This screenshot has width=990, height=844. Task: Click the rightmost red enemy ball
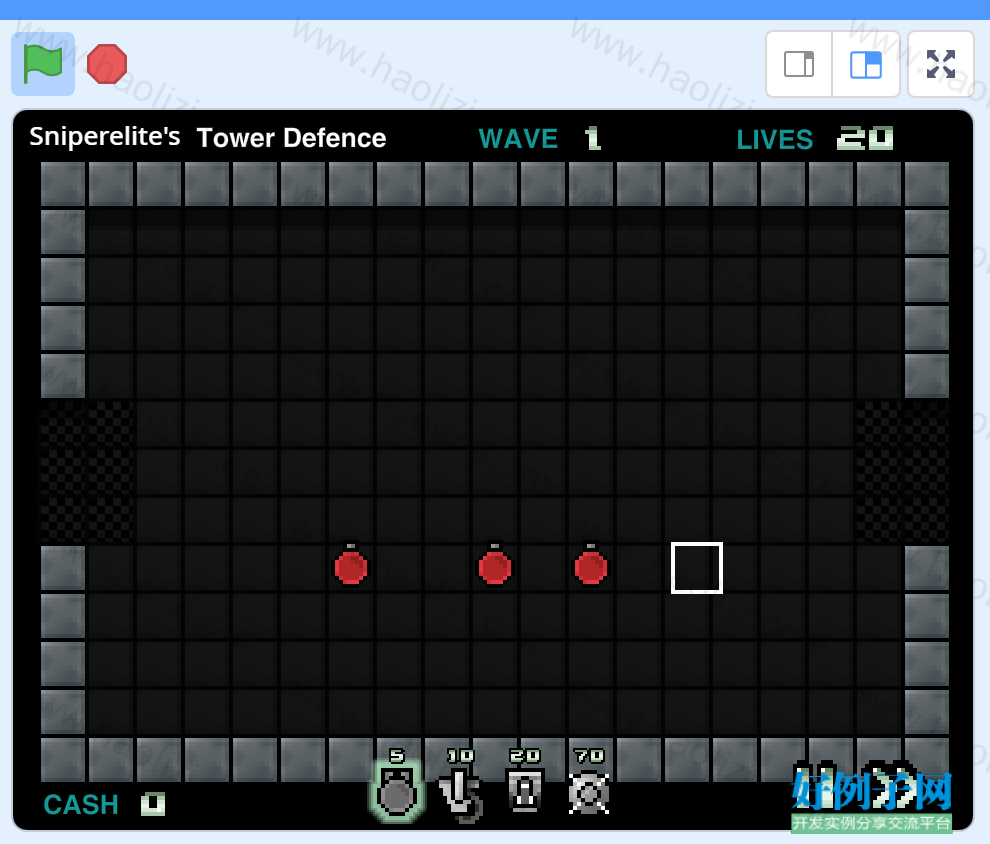coord(591,565)
